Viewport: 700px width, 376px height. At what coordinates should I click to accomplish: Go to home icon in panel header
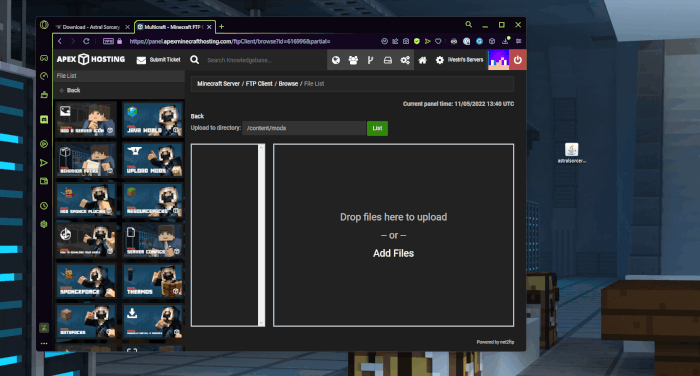pyautogui.click(x=422, y=60)
